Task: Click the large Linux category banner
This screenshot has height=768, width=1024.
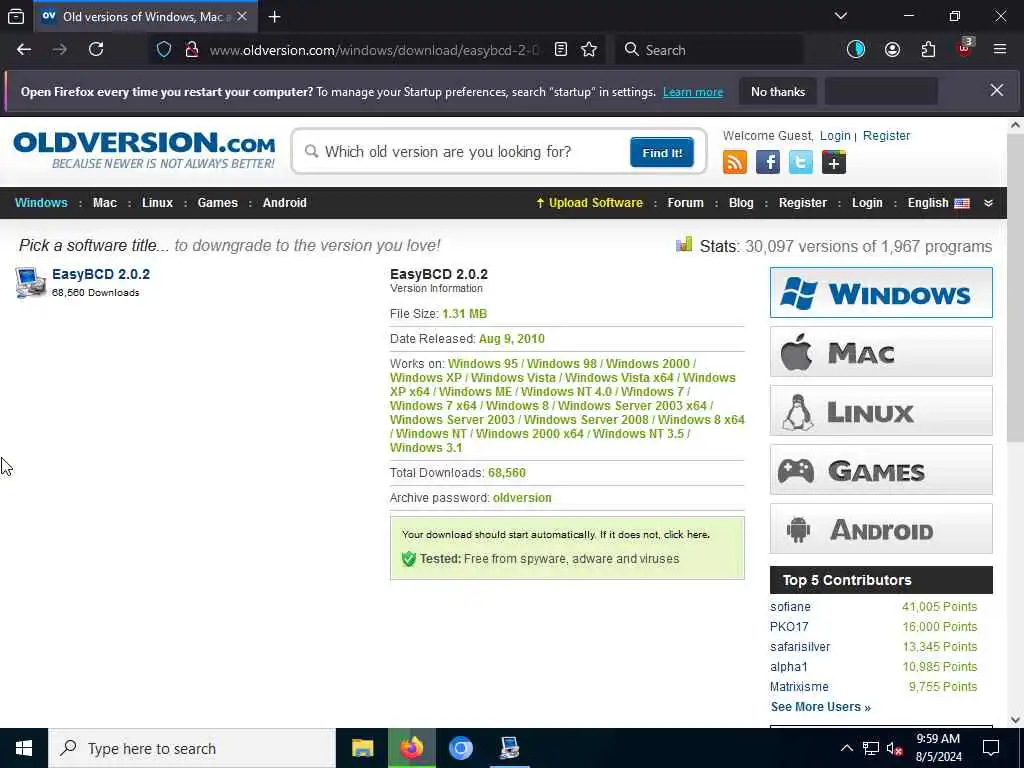Action: pos(881,411)
